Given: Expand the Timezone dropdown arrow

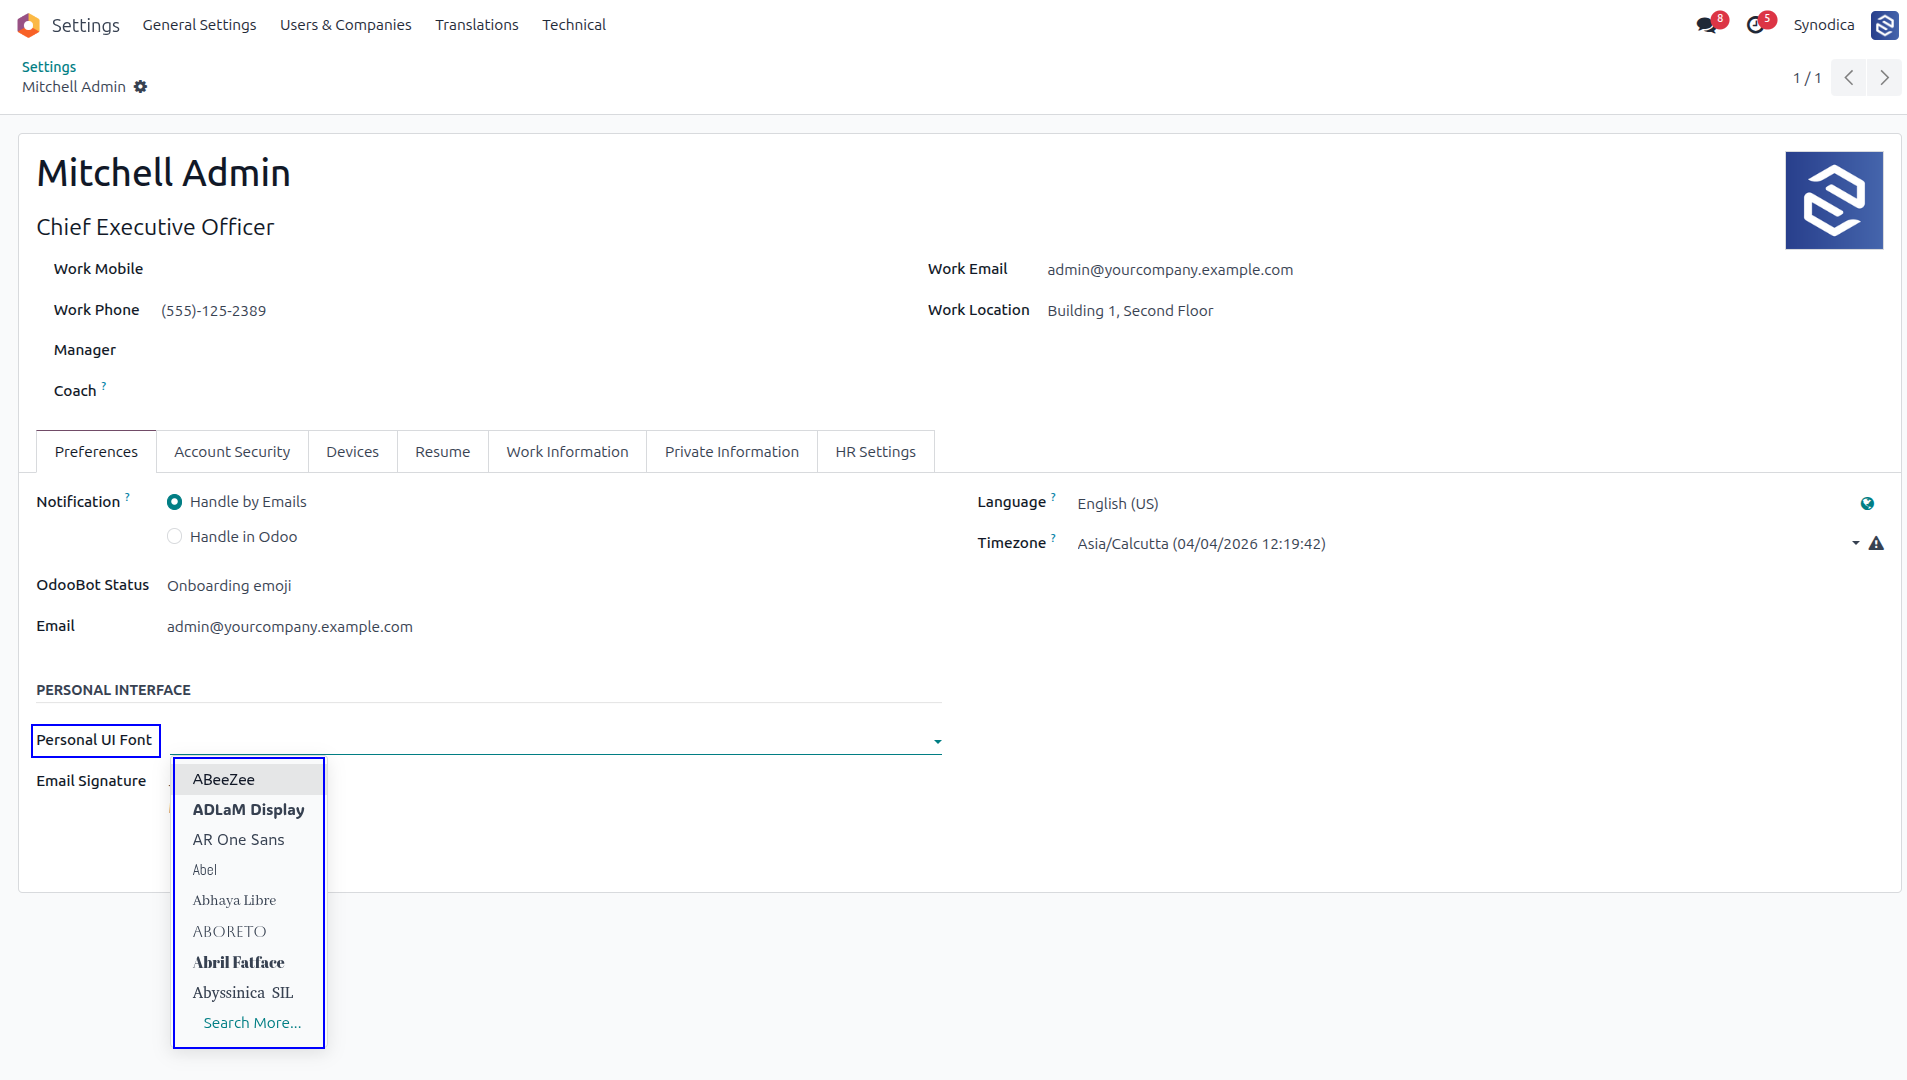Looking at the screenshot, I should point(1855,544).
